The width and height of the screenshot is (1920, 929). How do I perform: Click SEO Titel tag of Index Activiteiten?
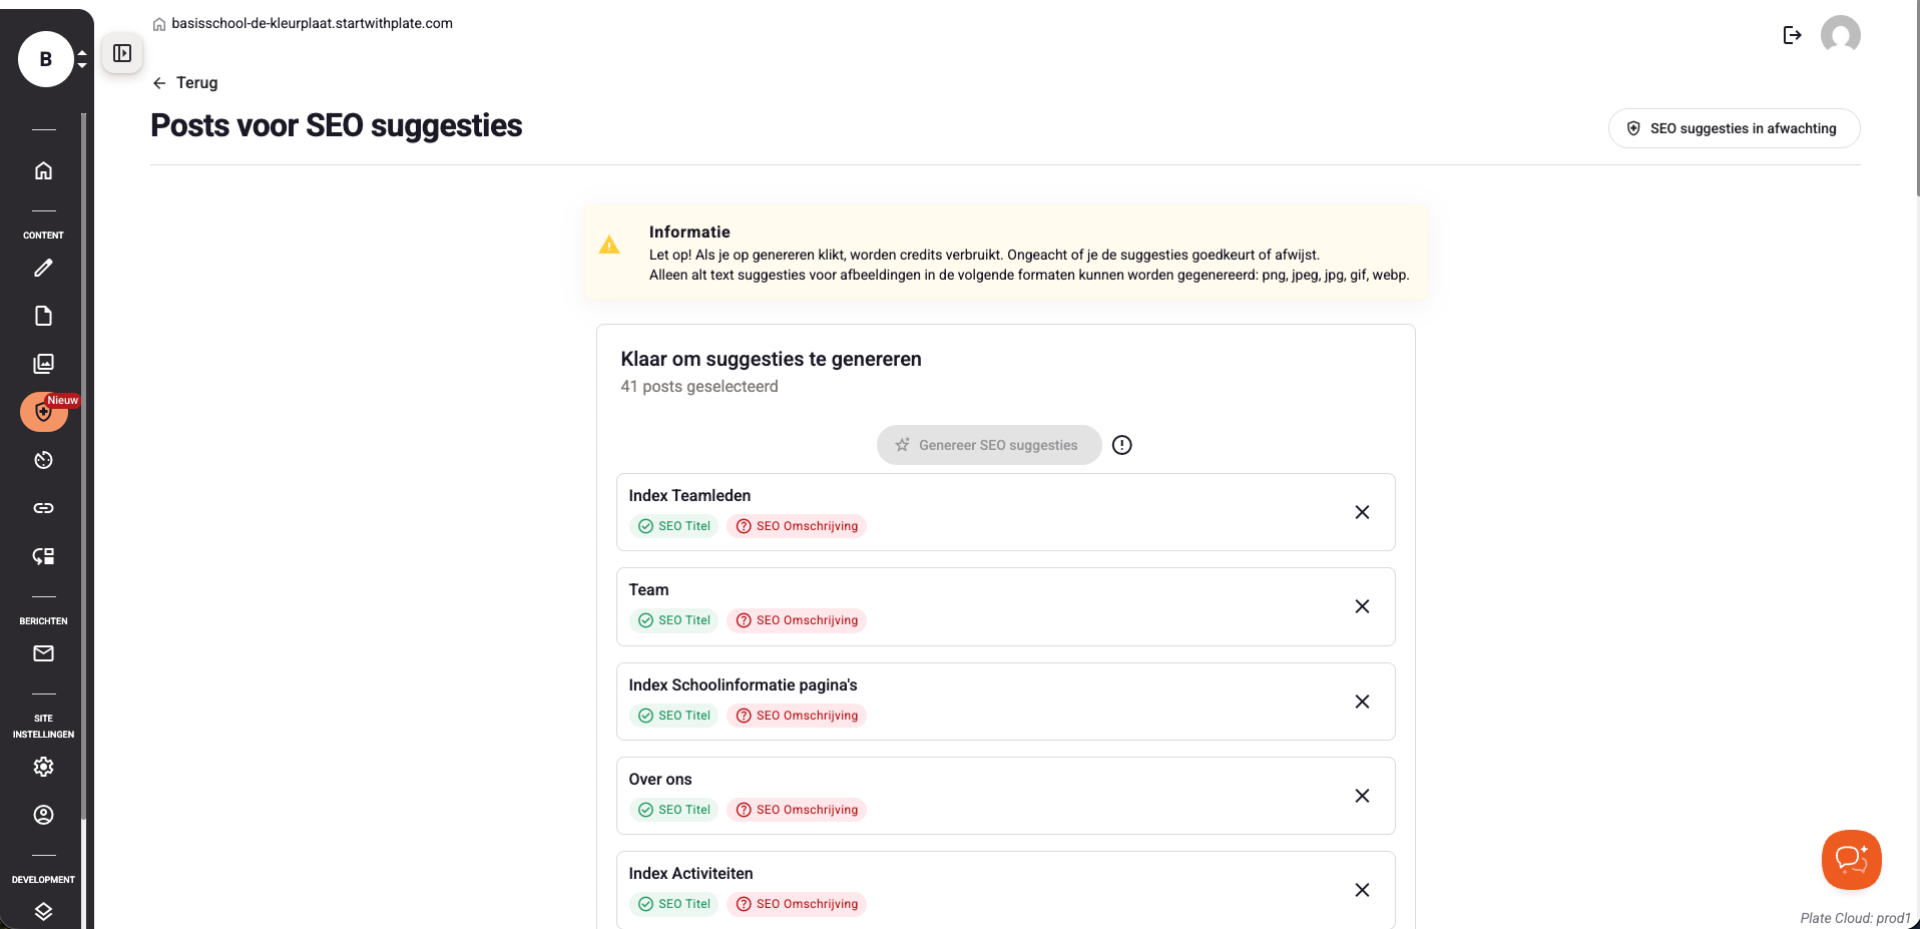click(x=674, y=903)
